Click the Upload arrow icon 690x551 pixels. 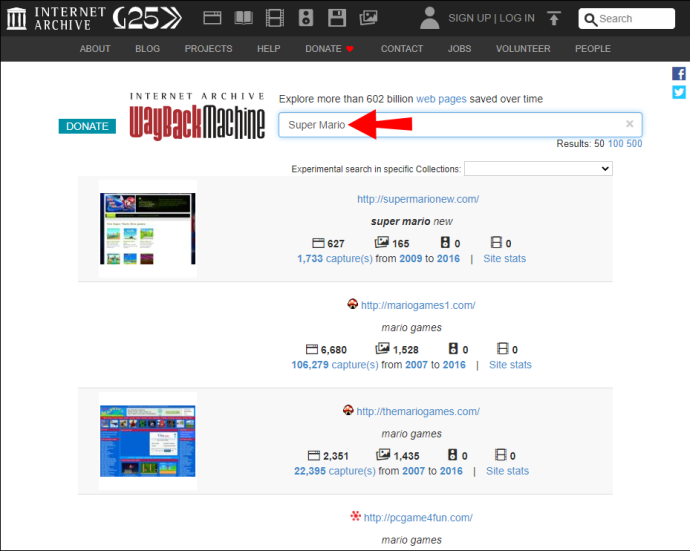click(554, 18)
